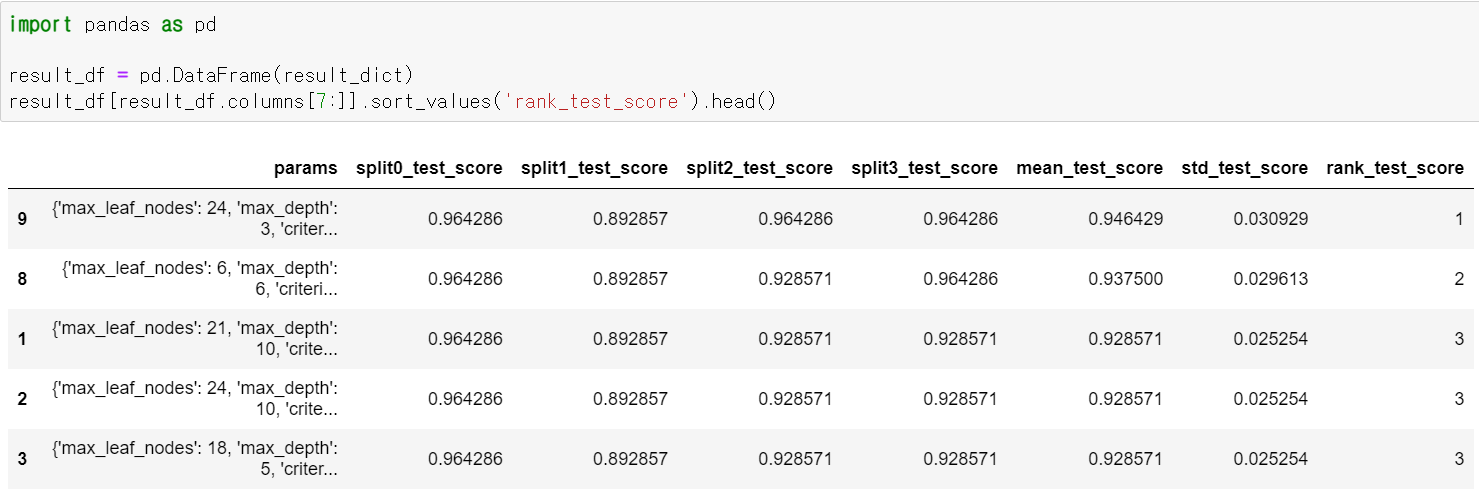Click params cell with max_leaf_nodes 18
This screenshot has height=493, width=1479.
click(194, 458)
